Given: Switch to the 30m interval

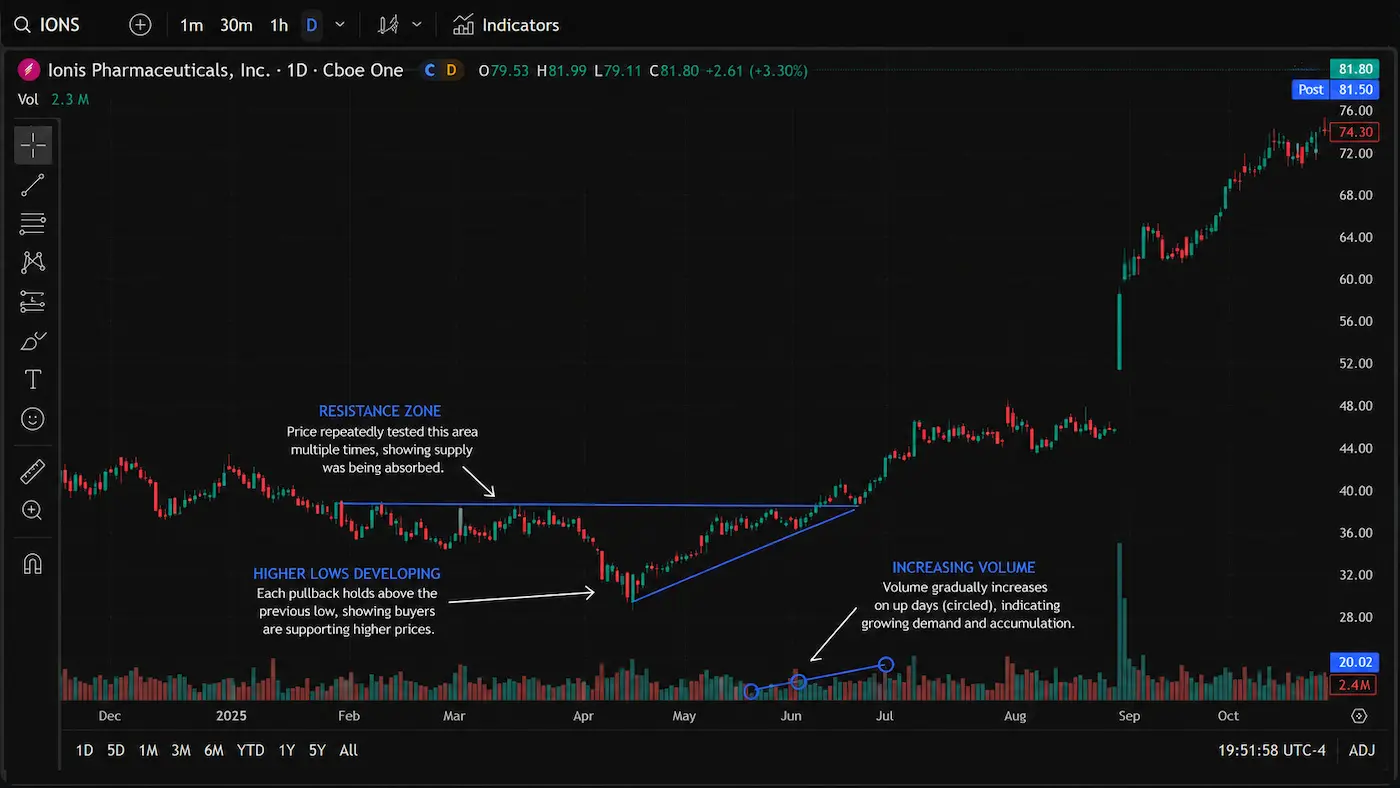Looking at the screenshot, I should point(236,25).
